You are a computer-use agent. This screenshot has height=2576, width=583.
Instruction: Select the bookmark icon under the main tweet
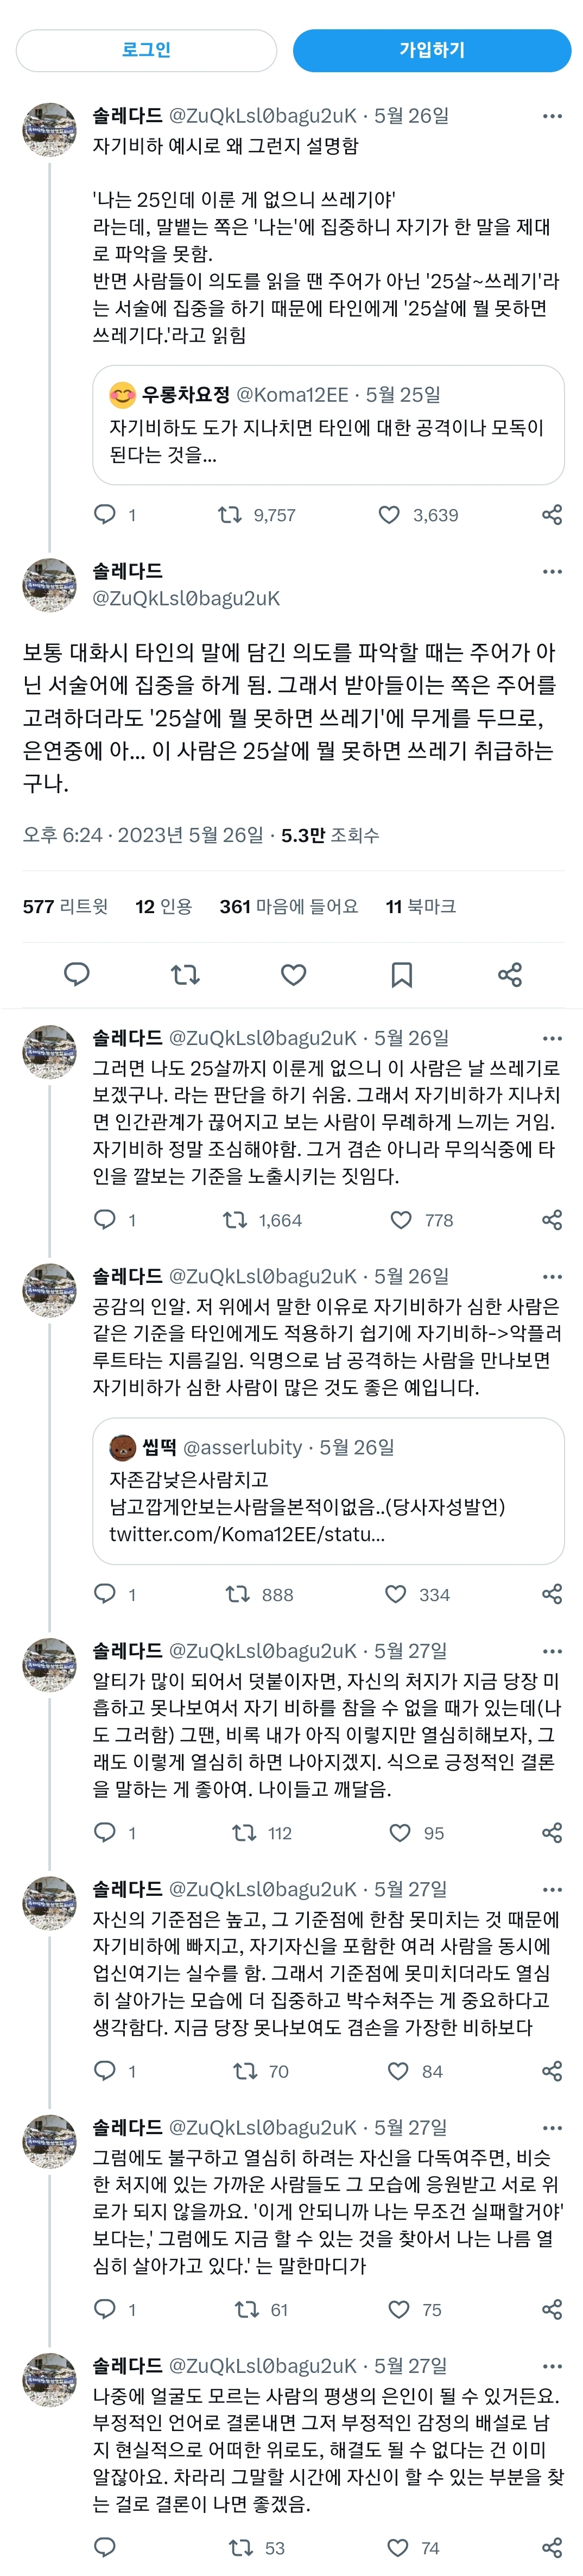[401, 975]
